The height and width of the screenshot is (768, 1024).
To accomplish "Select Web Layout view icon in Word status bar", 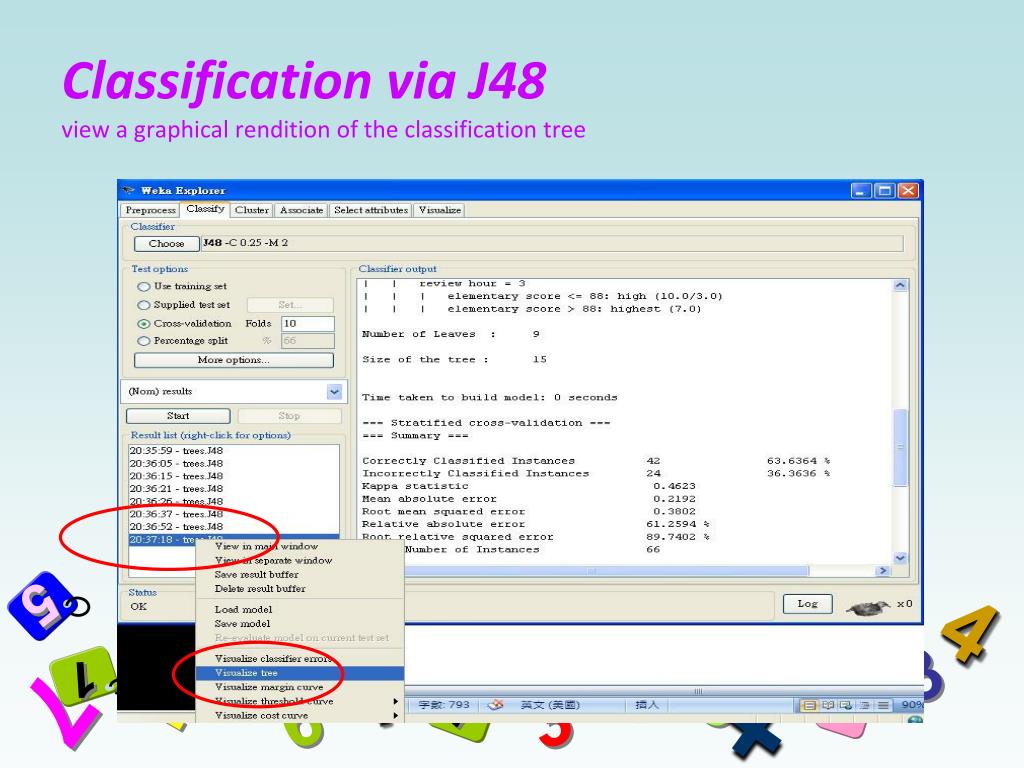I will coord(846,705).
